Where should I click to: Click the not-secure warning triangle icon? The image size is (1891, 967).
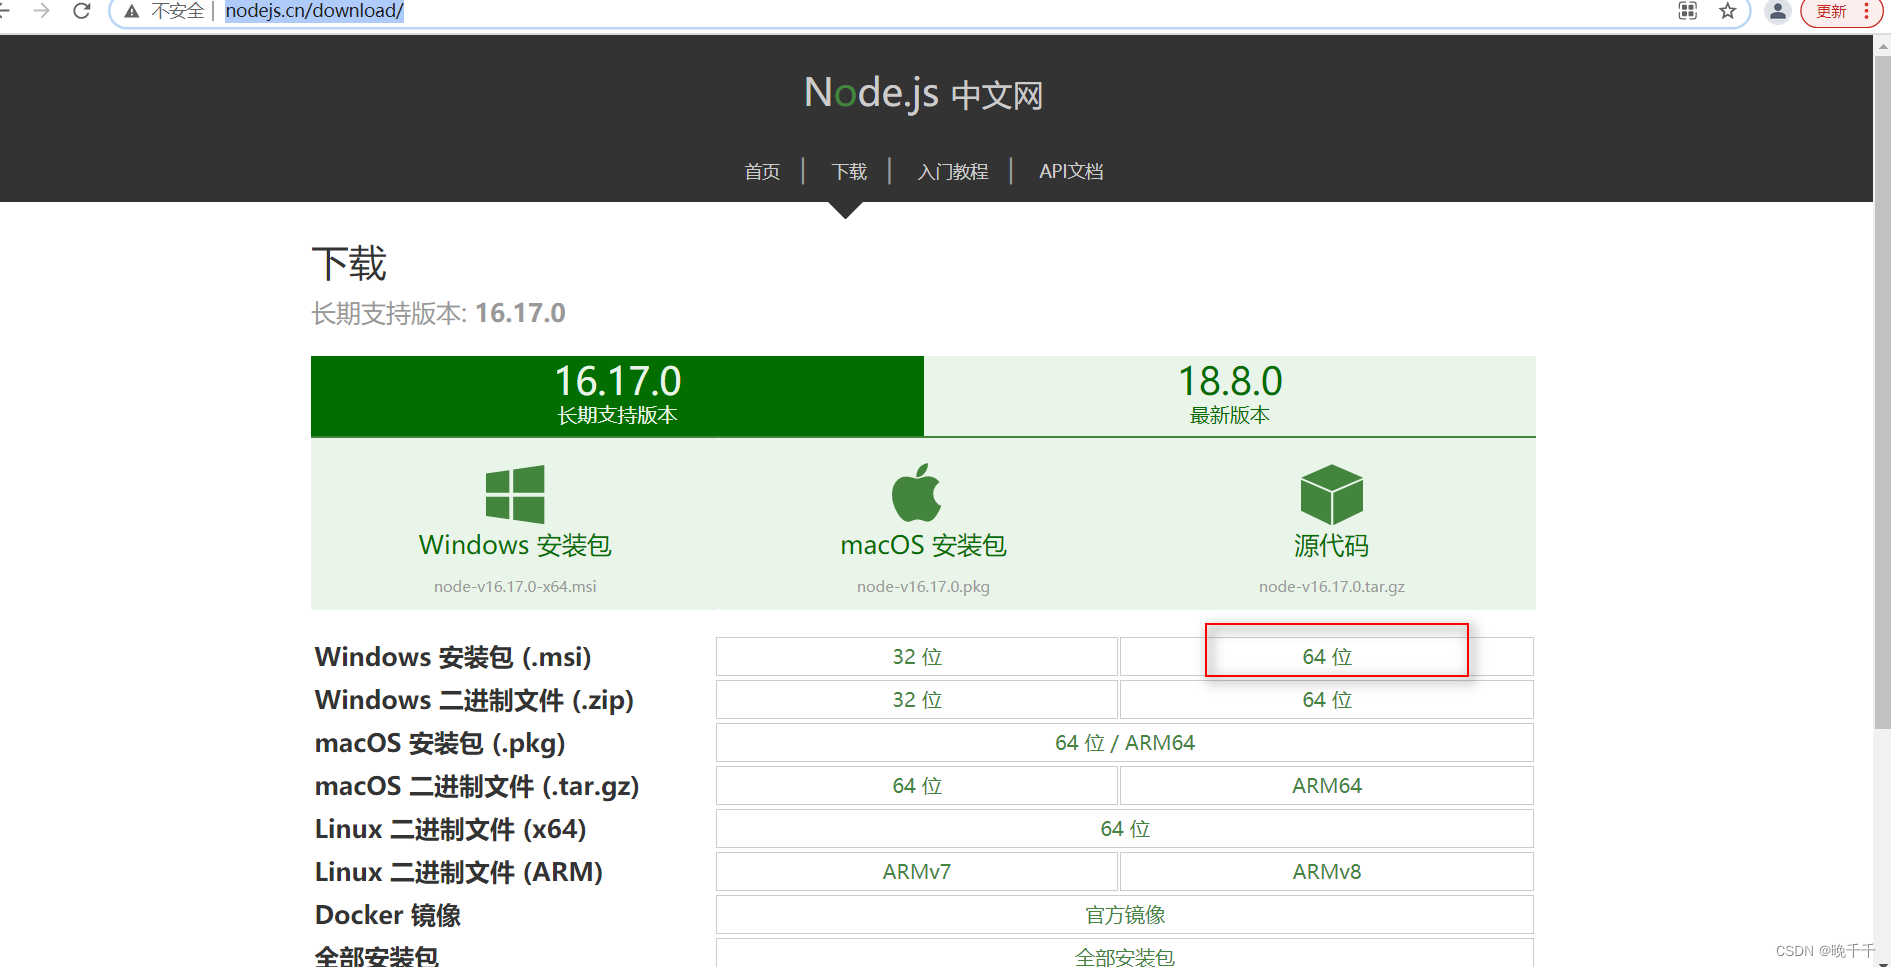(131, 12)
